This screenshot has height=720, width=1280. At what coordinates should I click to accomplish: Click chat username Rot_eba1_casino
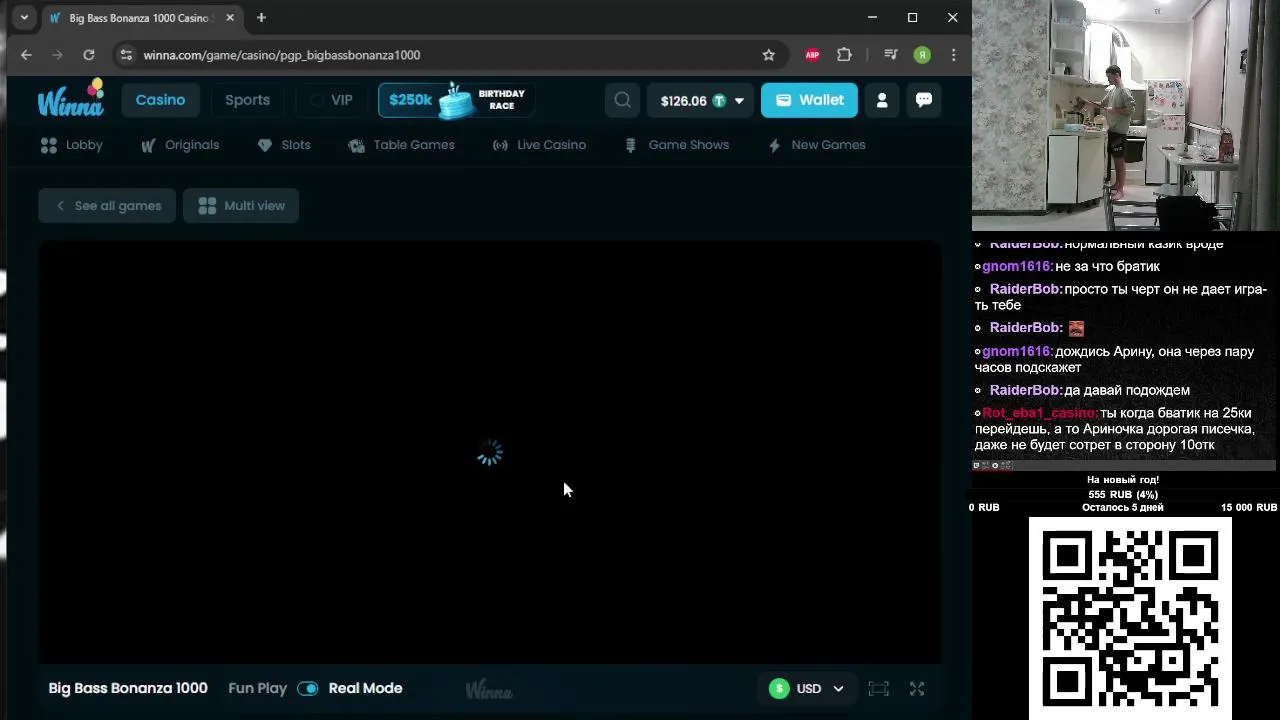1040,413
